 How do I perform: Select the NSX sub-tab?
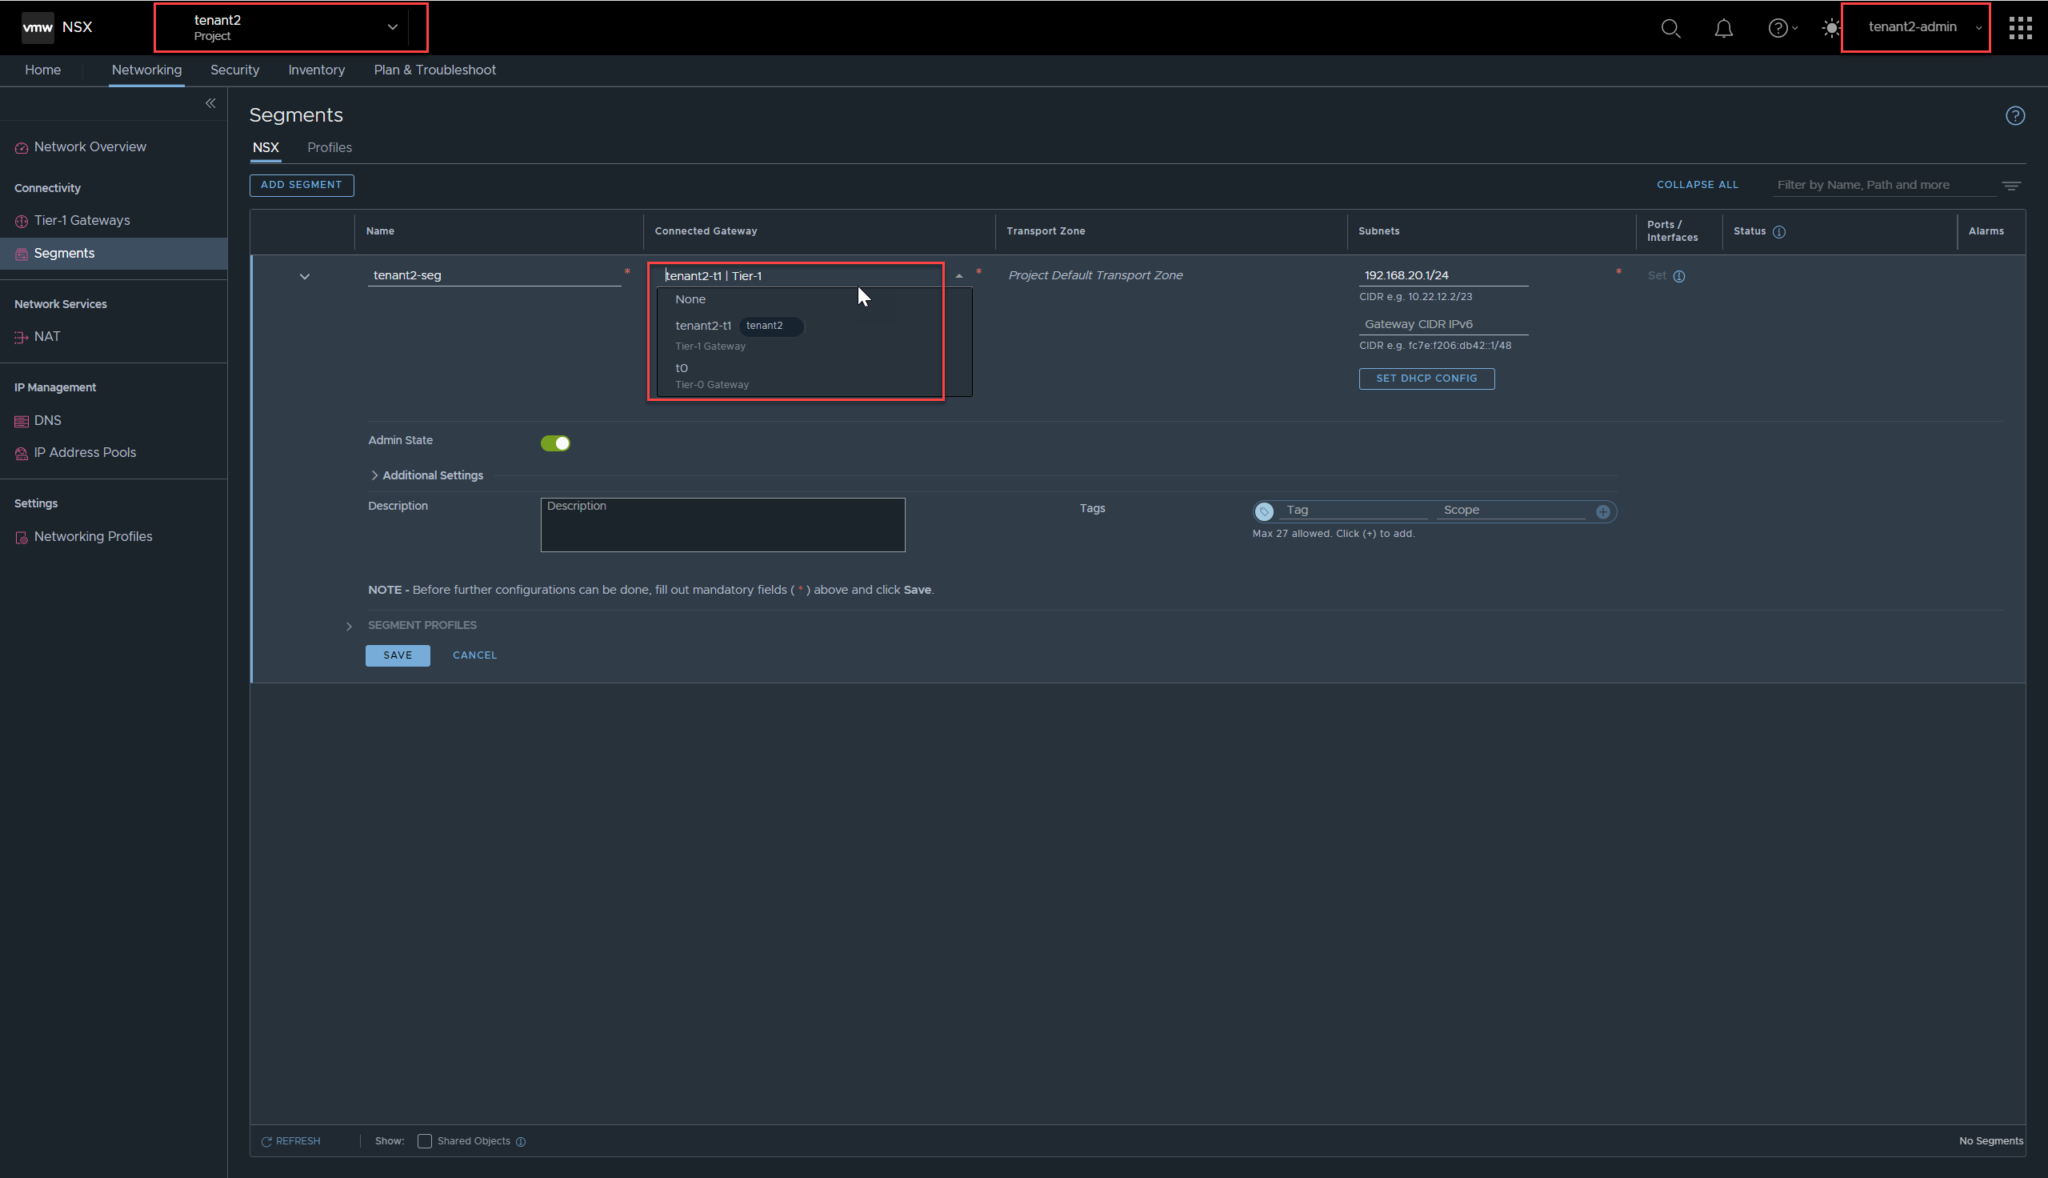click(265, 147)
